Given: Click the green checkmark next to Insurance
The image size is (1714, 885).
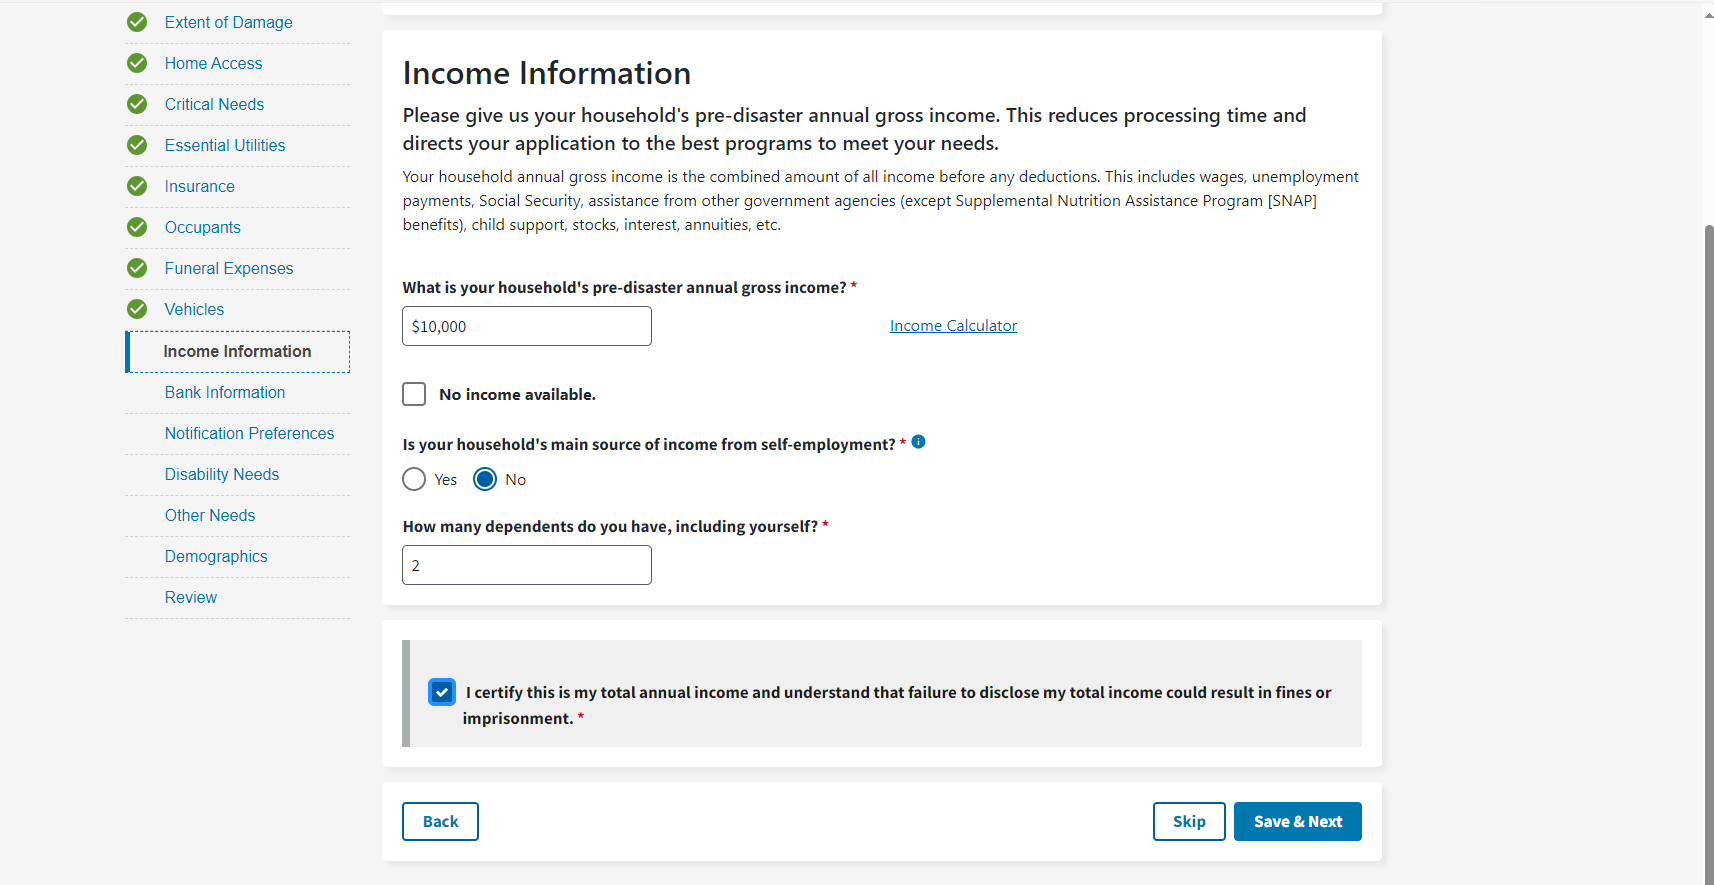Looking at the screenshot, I should point(137,186).
